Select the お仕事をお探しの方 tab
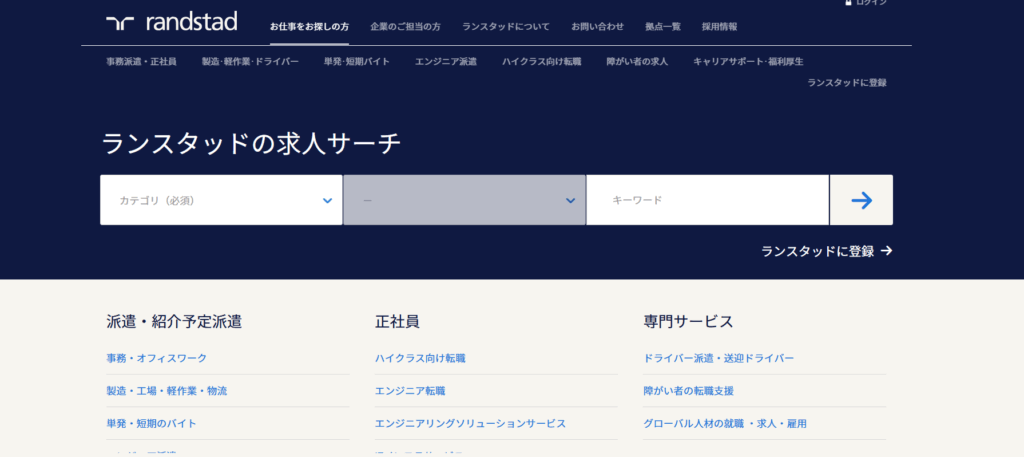The image size is (1024, 457). point(309,26)
